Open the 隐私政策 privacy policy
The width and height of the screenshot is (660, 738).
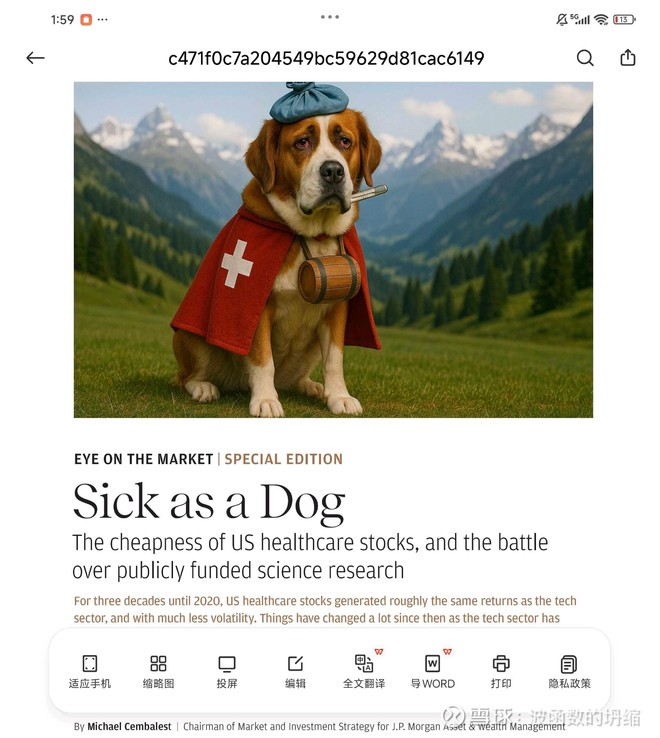point(569,672)
